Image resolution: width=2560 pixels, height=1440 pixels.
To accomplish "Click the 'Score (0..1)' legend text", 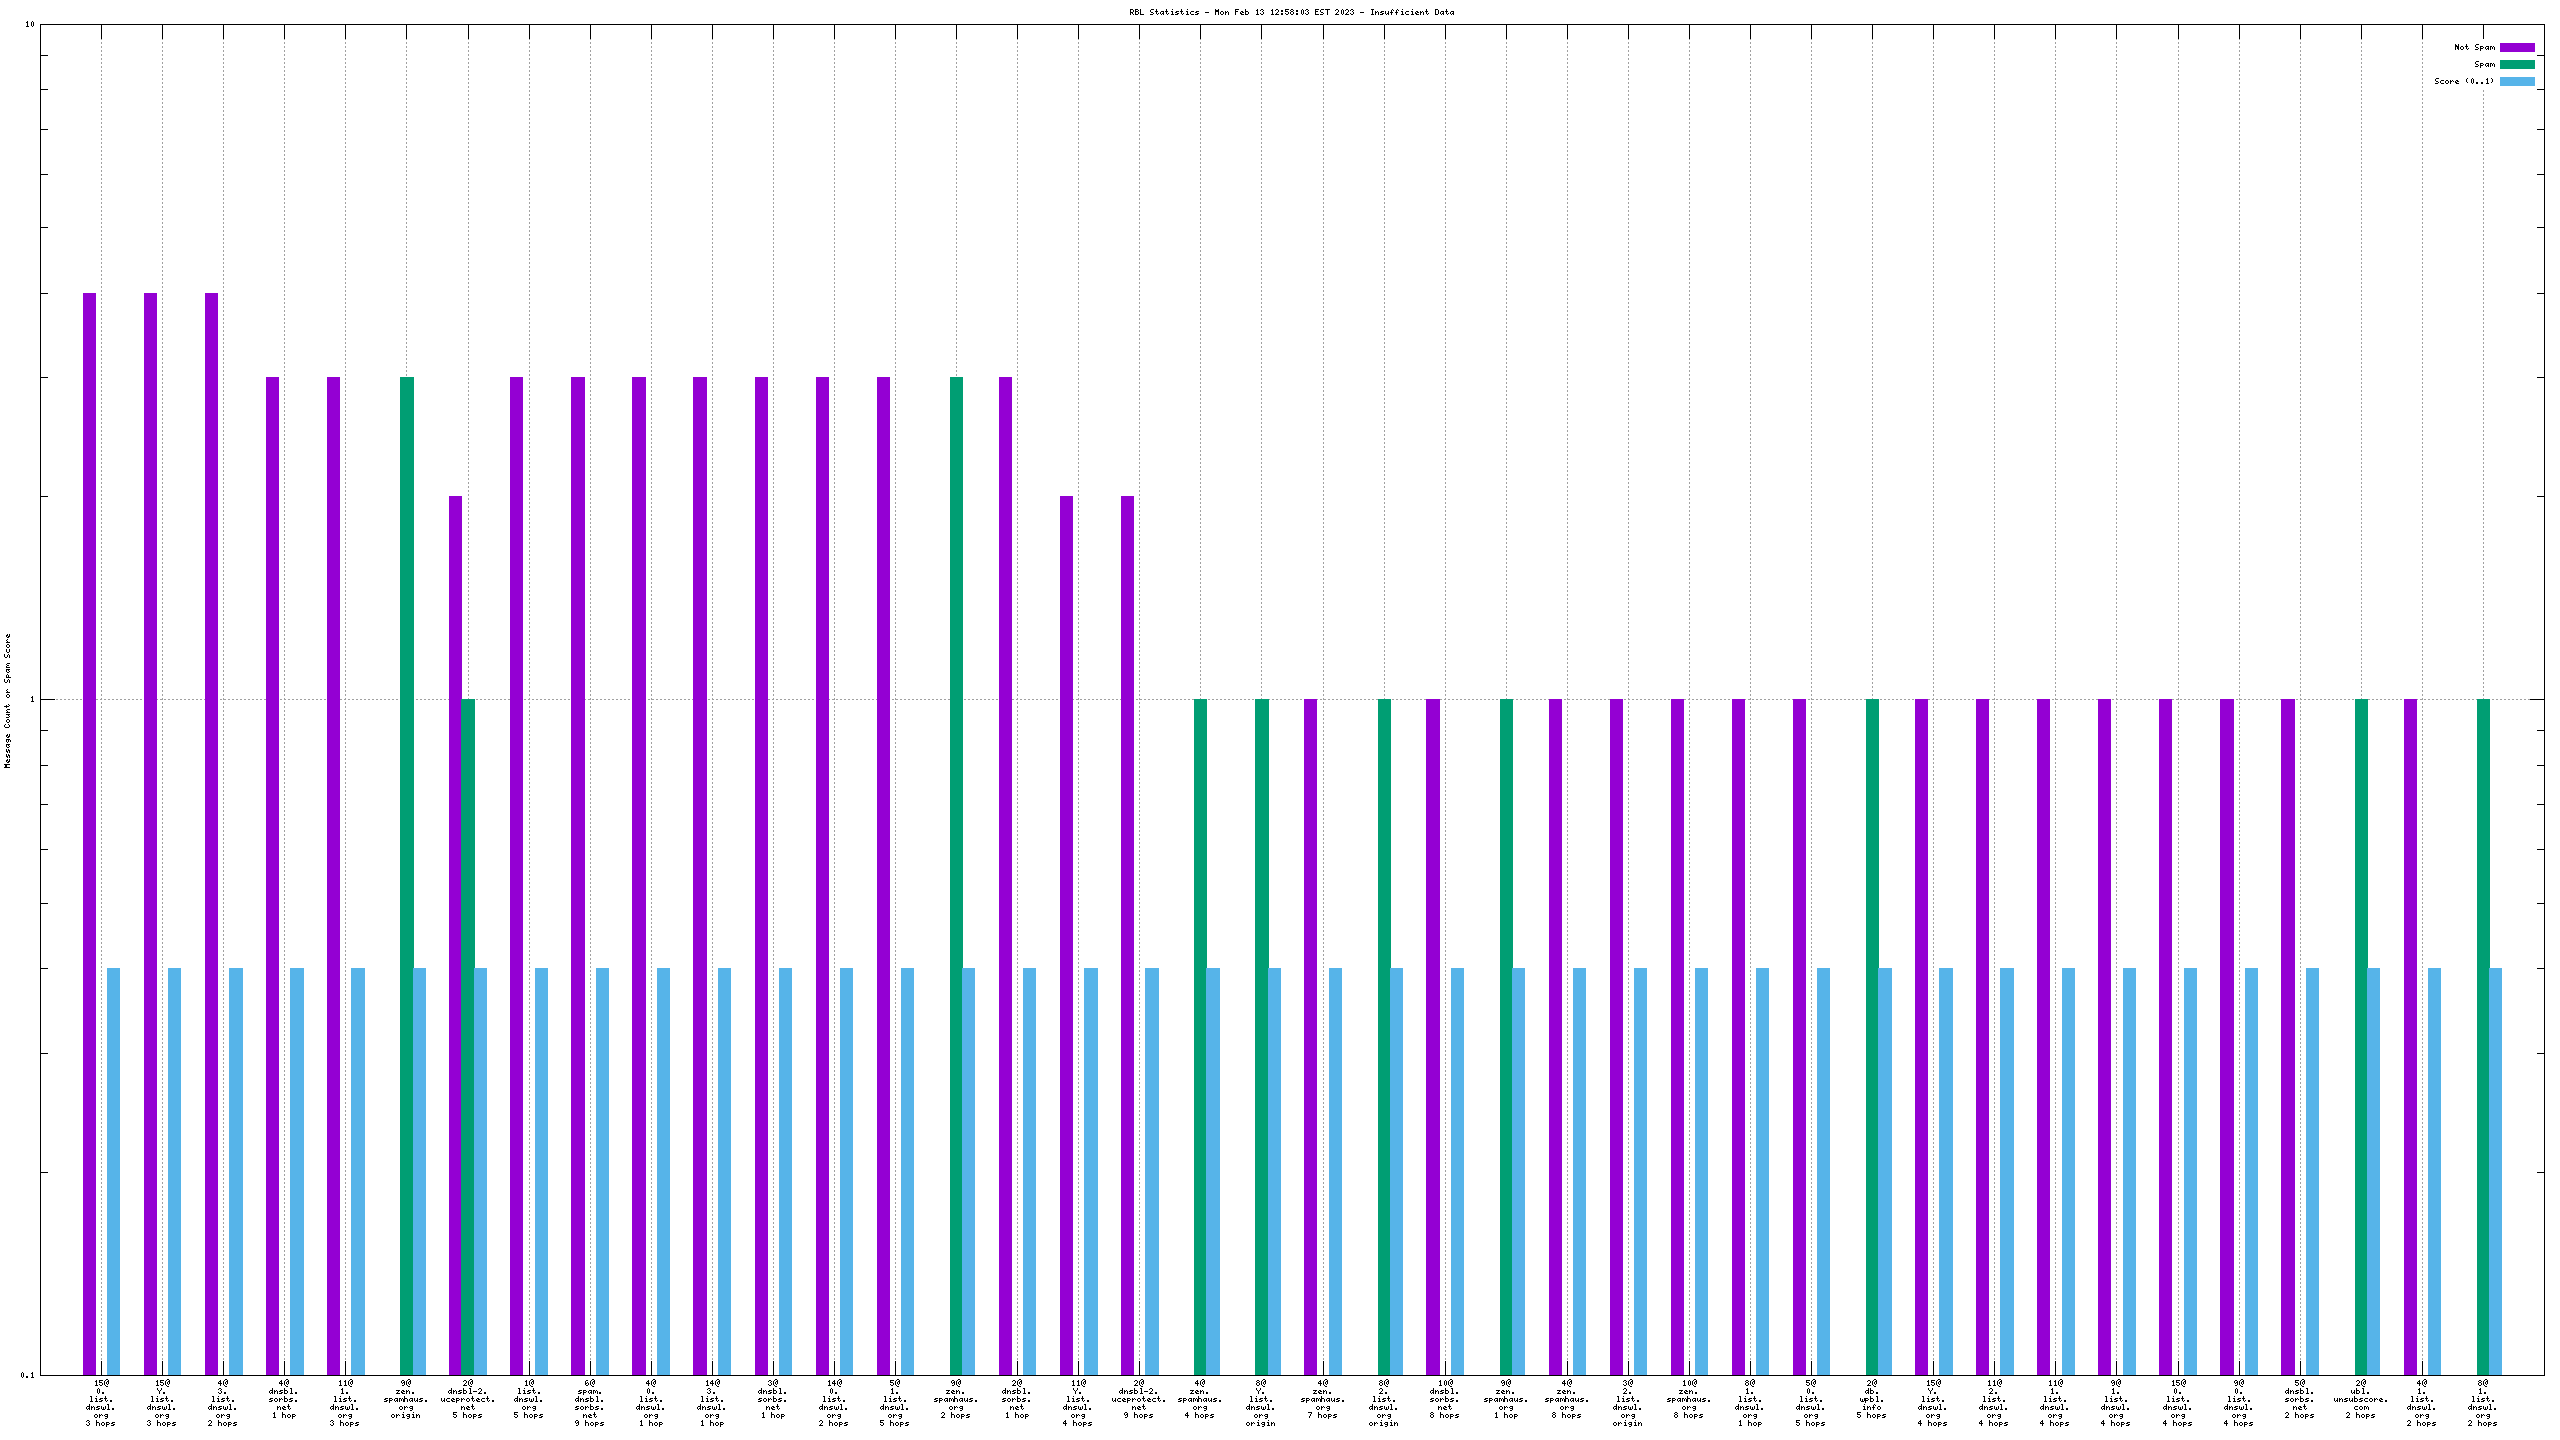I will 2464,81.
